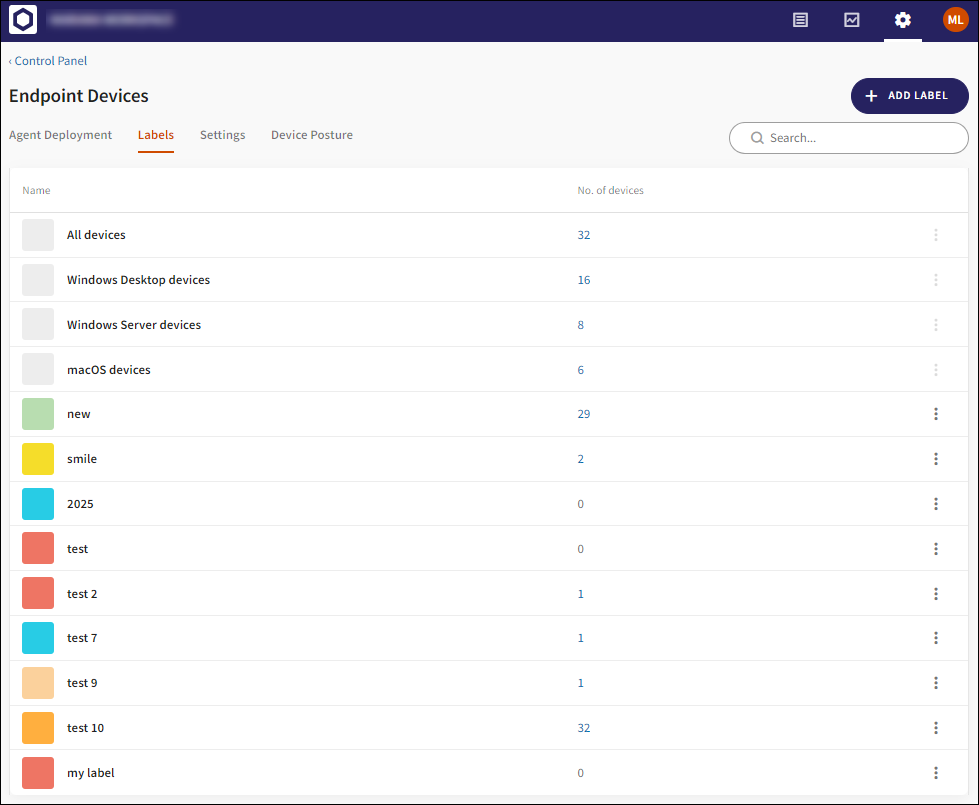979x805 pixels.
Task: Expand the actions menu for 'test 7' label
Action: pyautogui.click(x=936, y=638)
